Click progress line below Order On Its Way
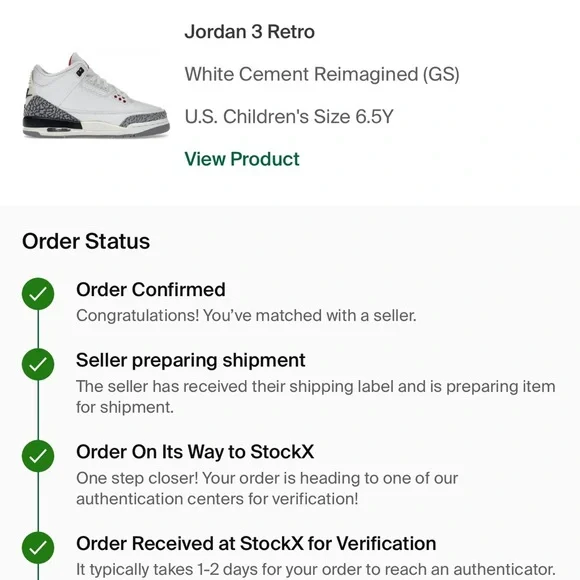 [38, 502]
